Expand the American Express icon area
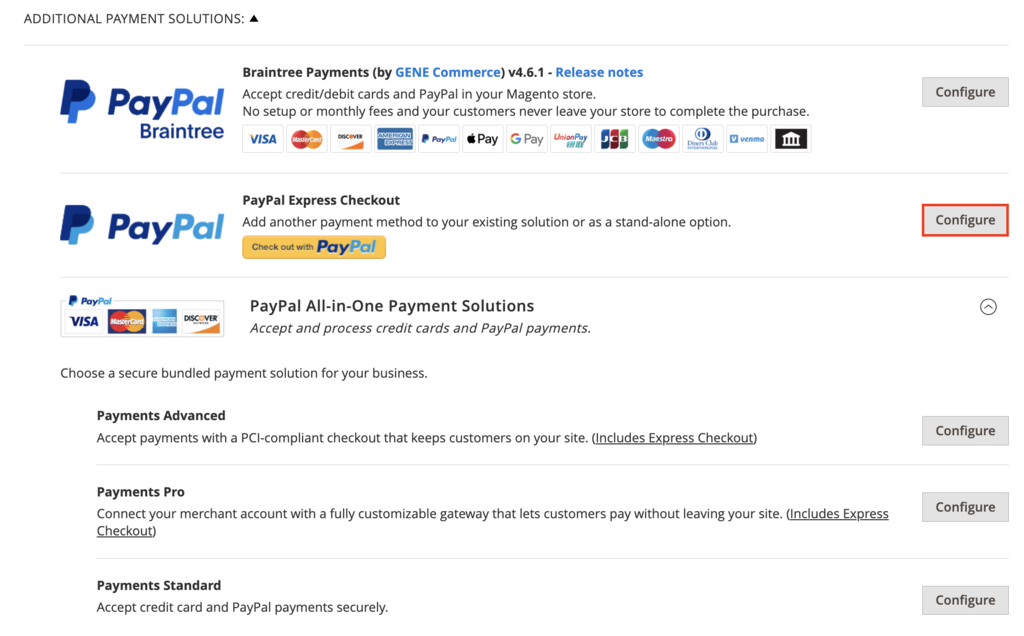Viewport: 1024px width, 636px height. pos(393,139)
